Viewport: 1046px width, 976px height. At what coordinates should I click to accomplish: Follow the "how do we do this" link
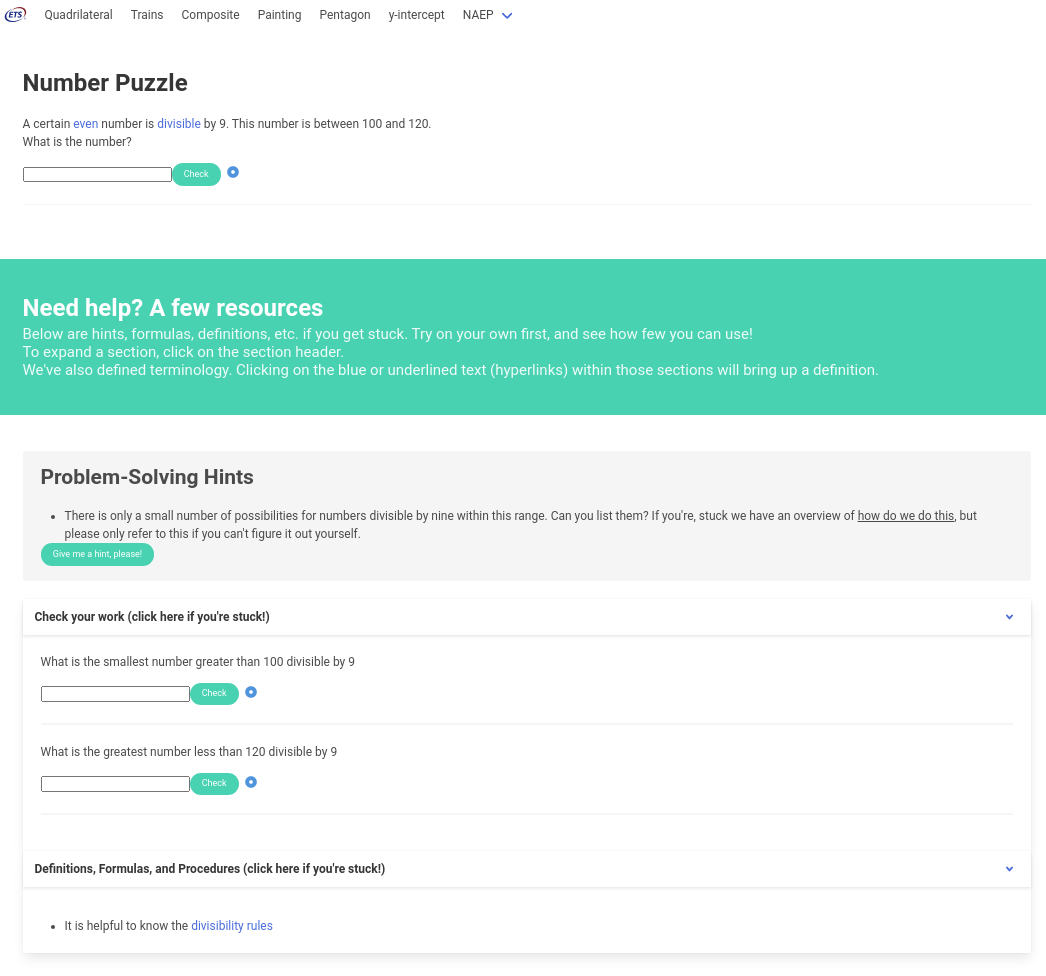tap(905, 516)
